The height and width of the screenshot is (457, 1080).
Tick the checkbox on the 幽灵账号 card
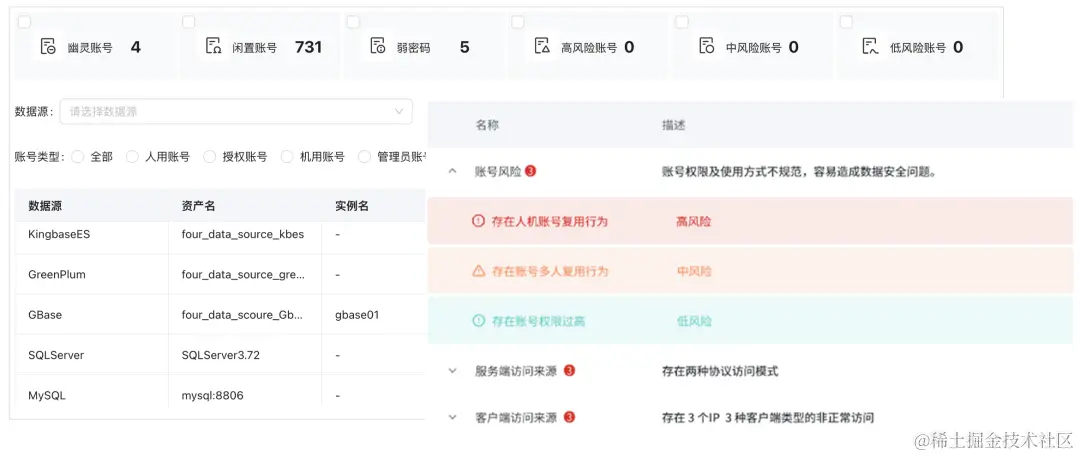(24, 22)
